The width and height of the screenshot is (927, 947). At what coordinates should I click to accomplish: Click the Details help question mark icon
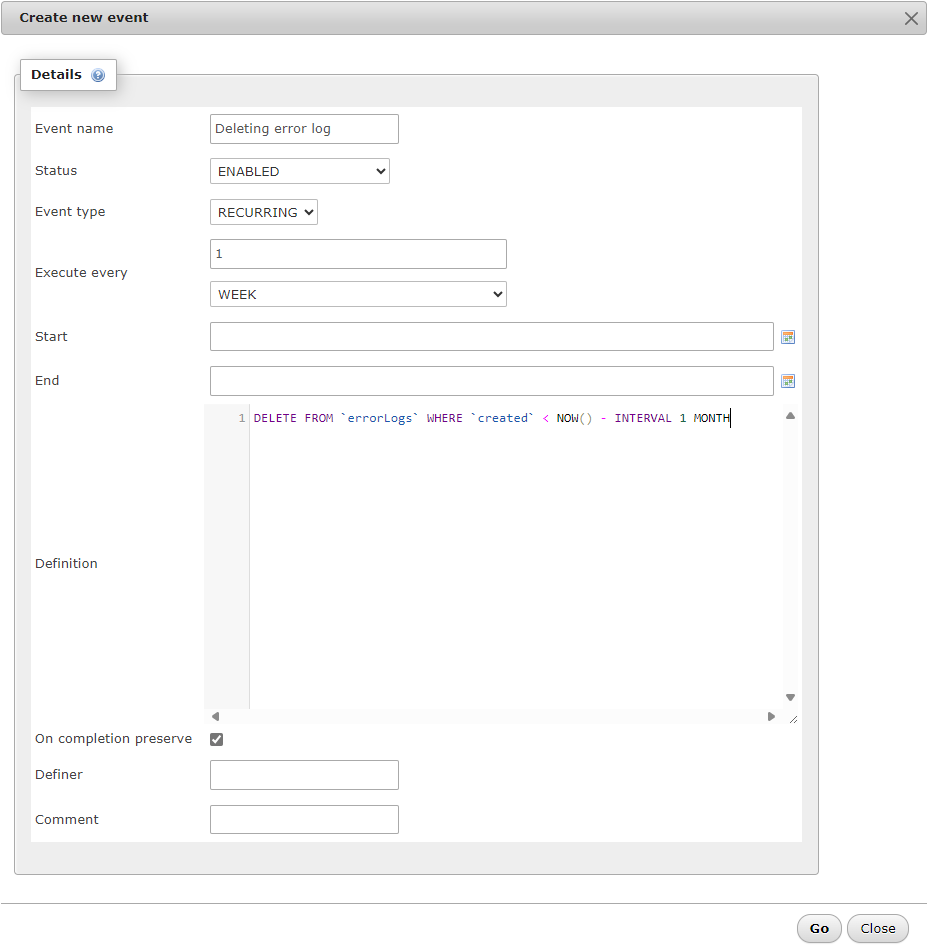[x=98, y=75]
